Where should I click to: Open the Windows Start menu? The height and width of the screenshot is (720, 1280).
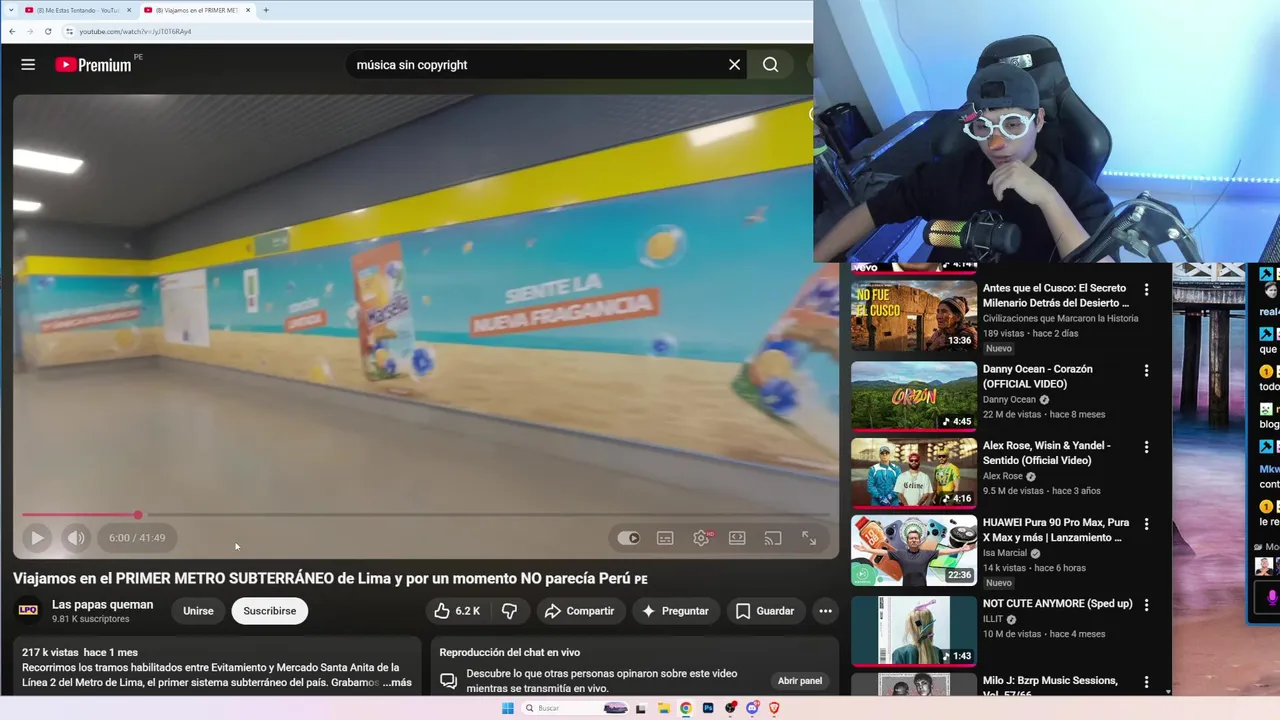[507, 708]
